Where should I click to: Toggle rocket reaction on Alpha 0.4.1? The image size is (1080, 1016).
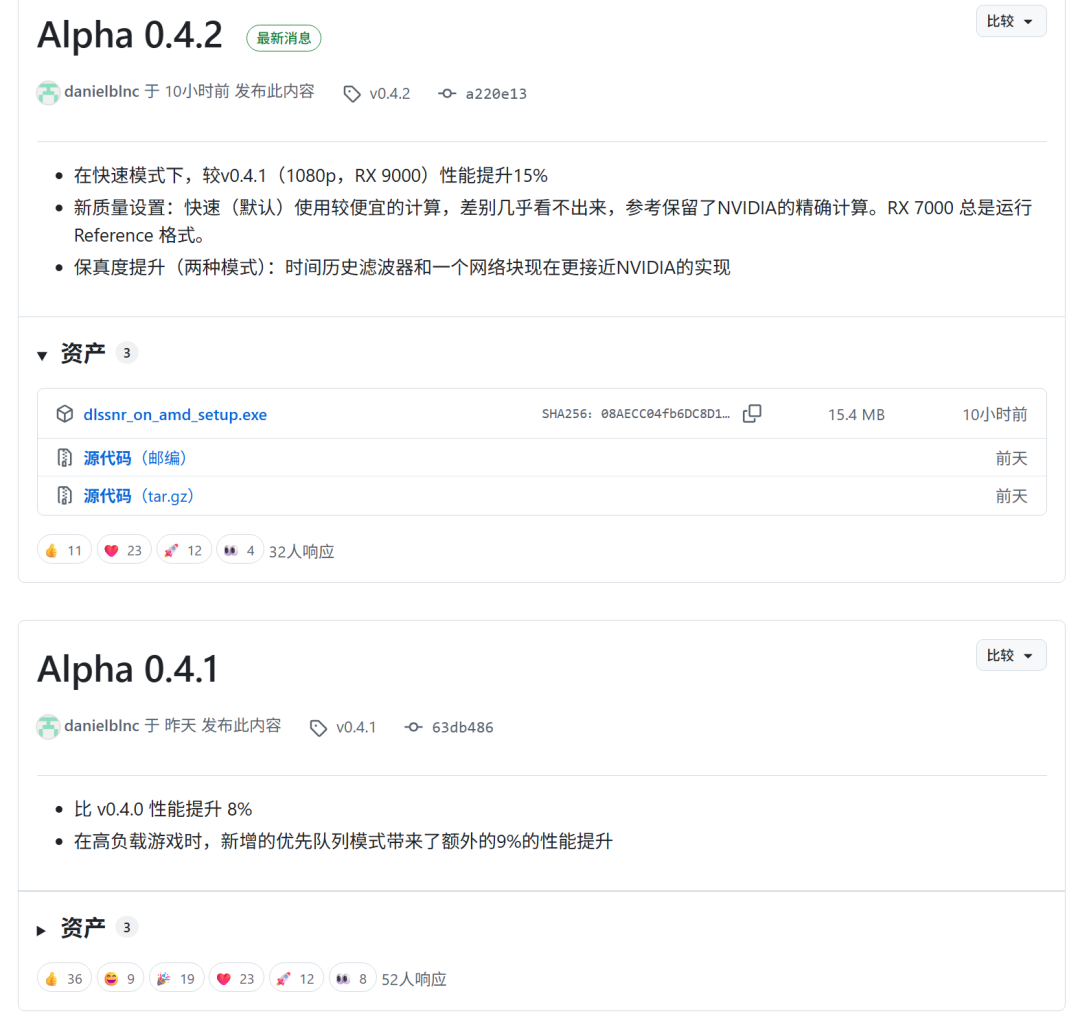tap(296, 978)
